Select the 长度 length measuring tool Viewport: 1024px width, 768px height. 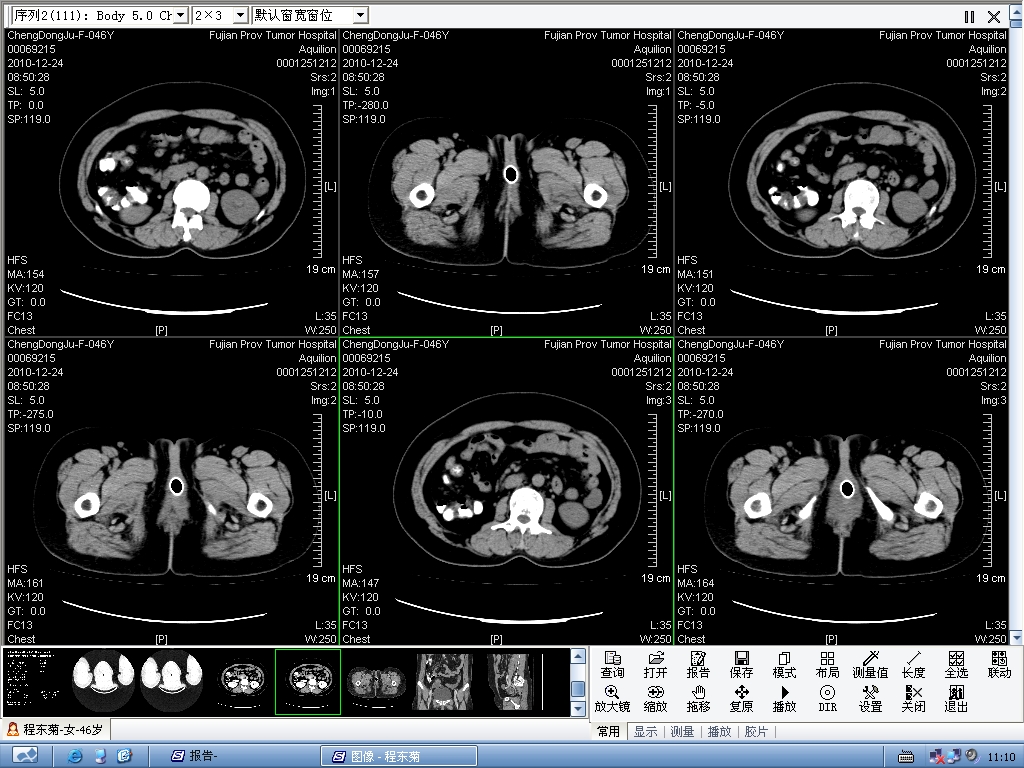914,665
